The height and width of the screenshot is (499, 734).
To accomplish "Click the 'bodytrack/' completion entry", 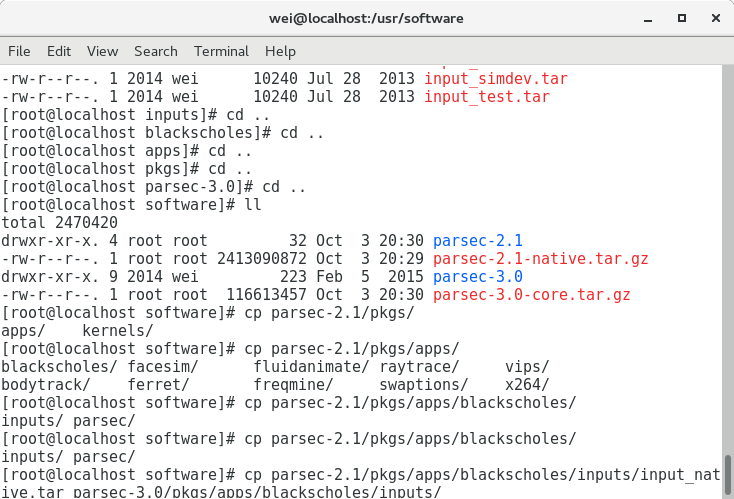I will click(46, 386).
